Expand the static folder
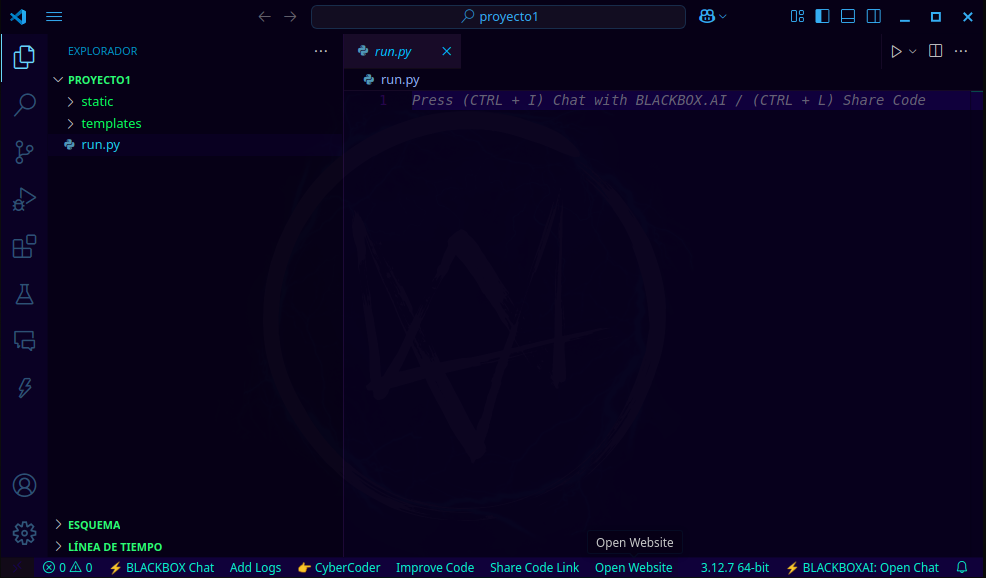The image size is (986, 578). click(97, 102)
